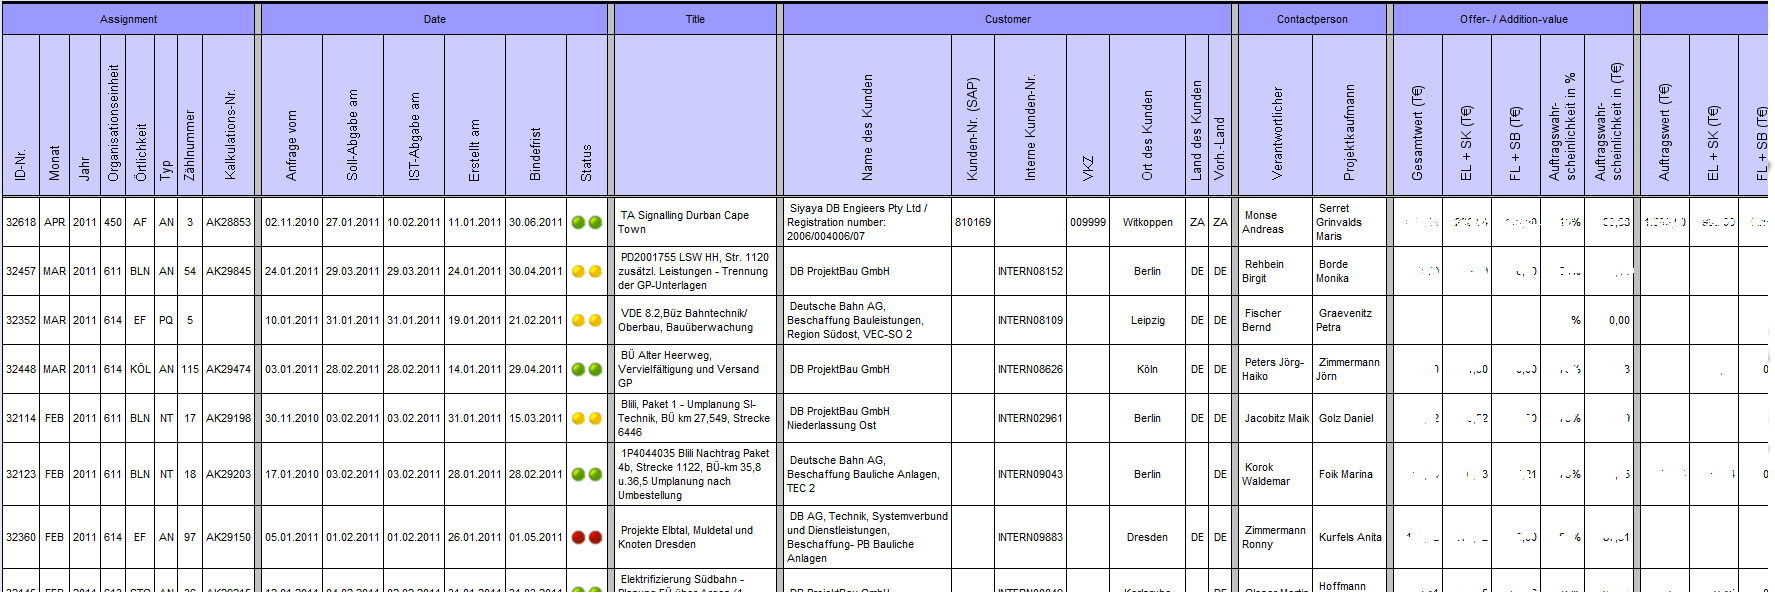Select the red status dots in row 32360

click(x=586, y=537)
